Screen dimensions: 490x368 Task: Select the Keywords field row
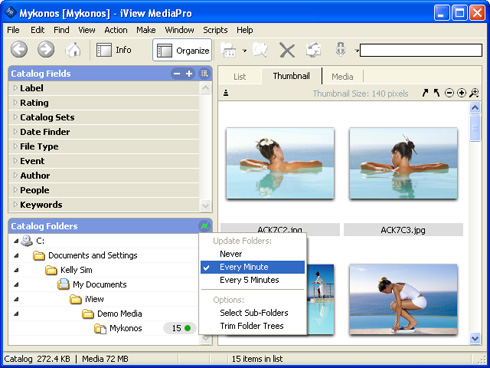coord(104,205)
